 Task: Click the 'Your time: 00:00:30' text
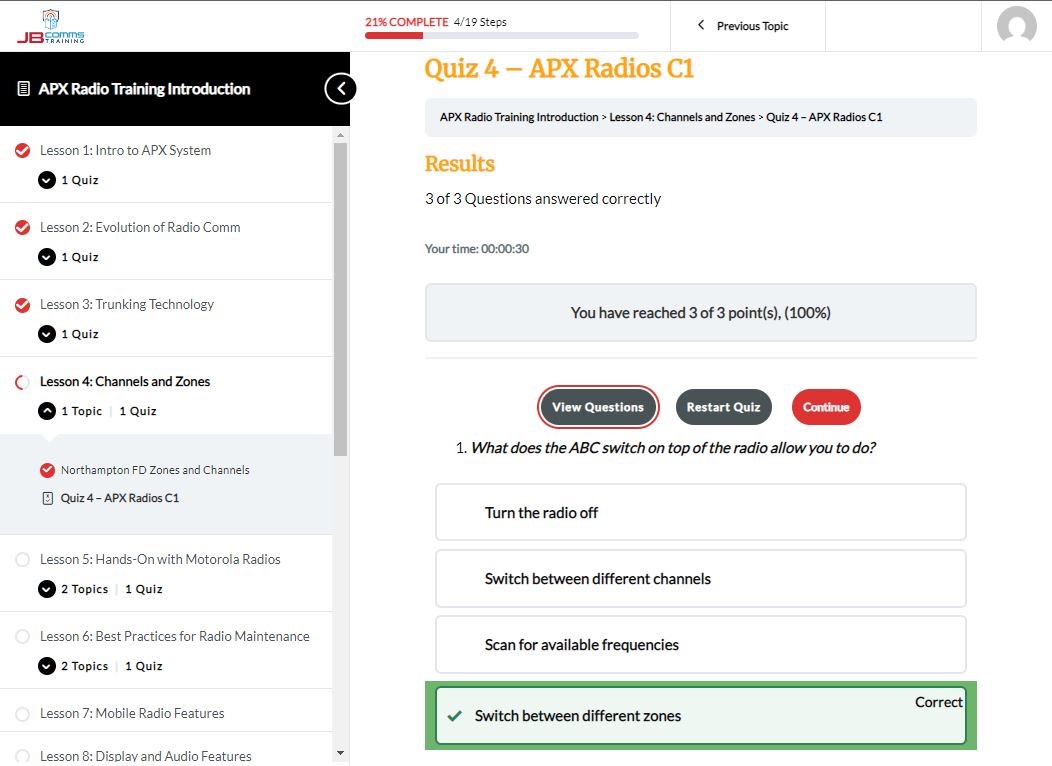[x=477, y=249]
